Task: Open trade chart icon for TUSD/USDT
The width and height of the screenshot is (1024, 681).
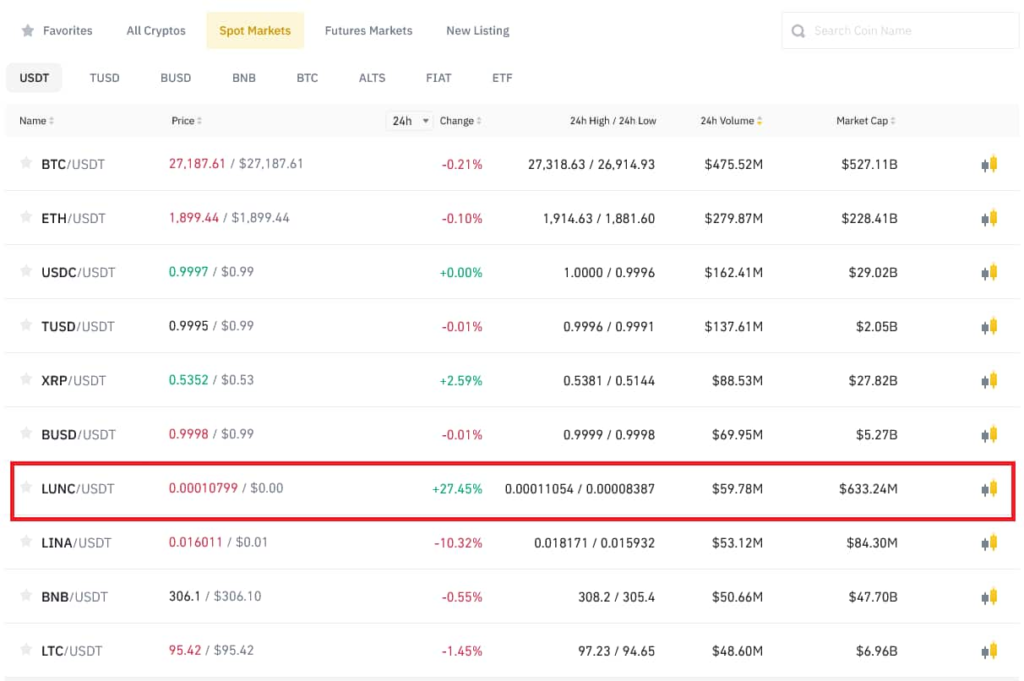Action: [989, 326]
